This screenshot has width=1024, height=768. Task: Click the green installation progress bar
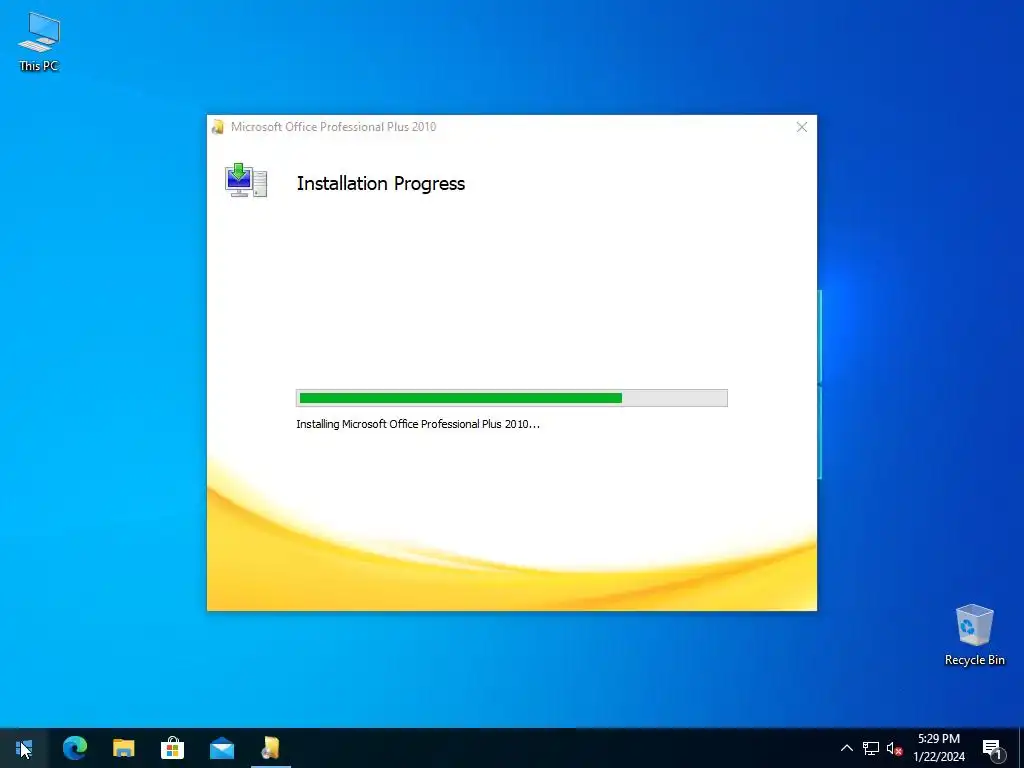[511, 398]
